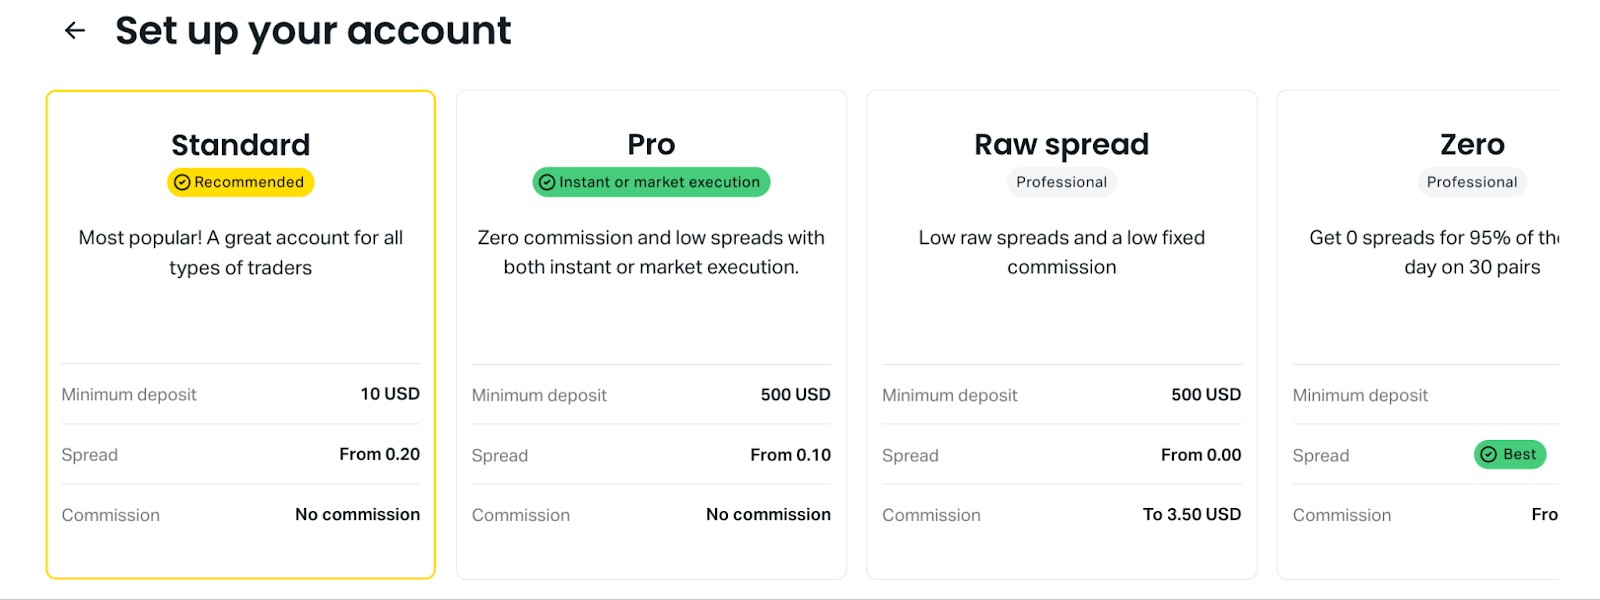The image size is (1600, 600).
Task: Choose the Zero account card
Action: [1418, 335]
